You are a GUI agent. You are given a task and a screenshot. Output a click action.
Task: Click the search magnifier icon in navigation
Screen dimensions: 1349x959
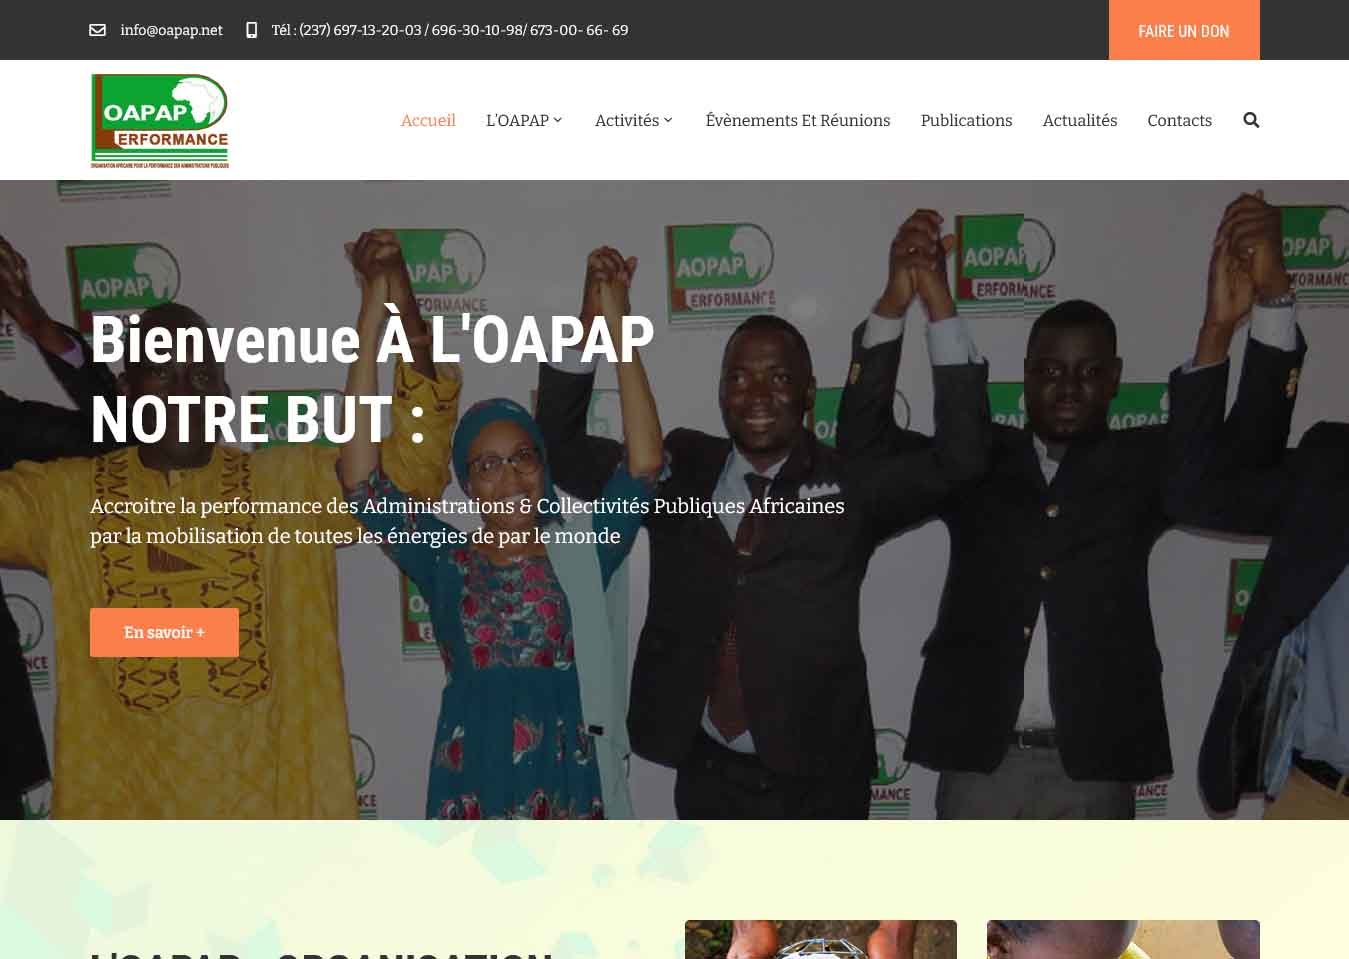[x=1251, y=120]
